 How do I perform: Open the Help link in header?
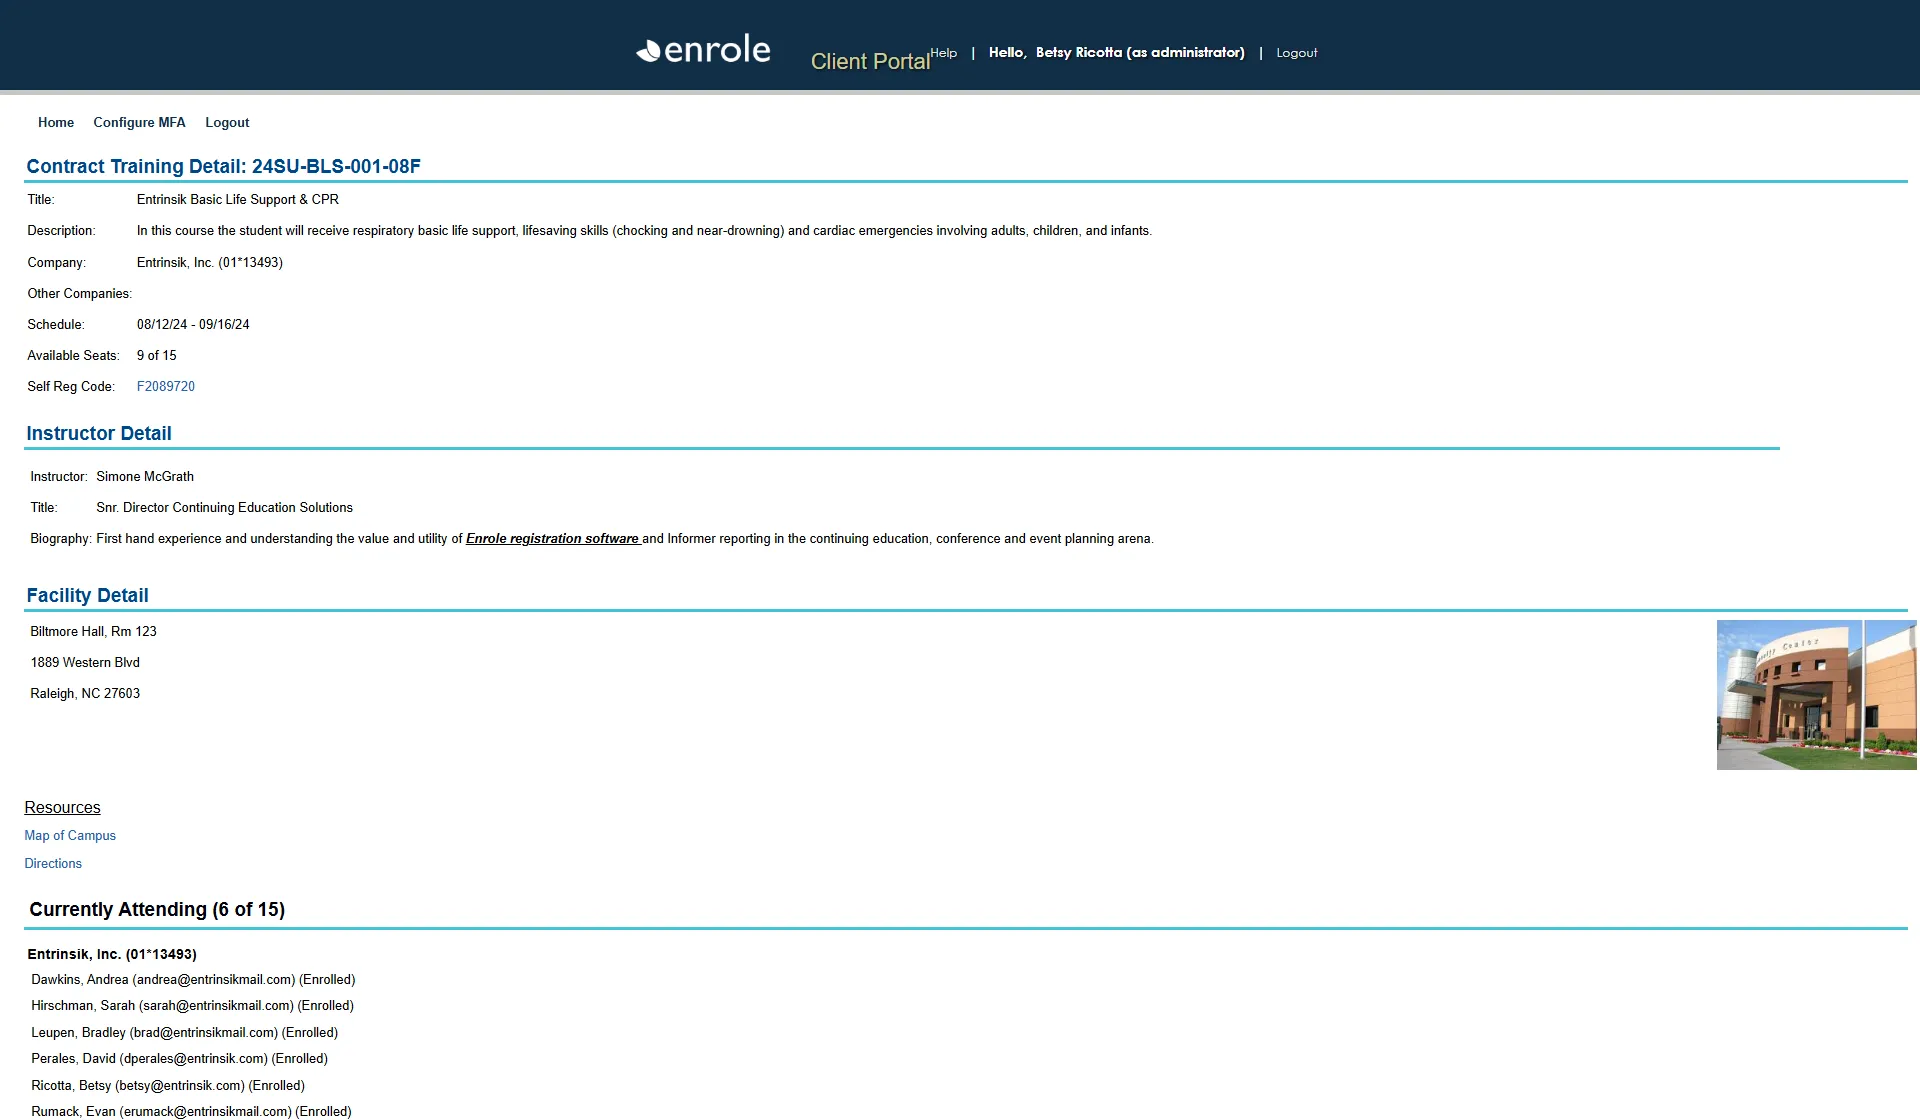tap(943, 52)
